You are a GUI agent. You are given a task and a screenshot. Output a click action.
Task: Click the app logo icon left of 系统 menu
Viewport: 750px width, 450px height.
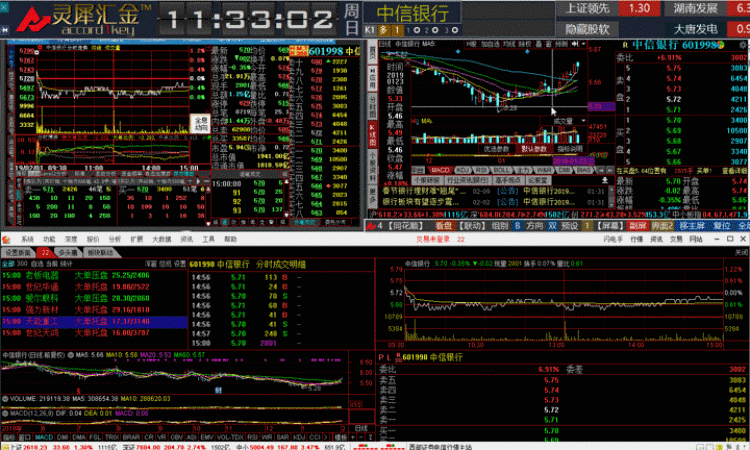tap(6, 239)
